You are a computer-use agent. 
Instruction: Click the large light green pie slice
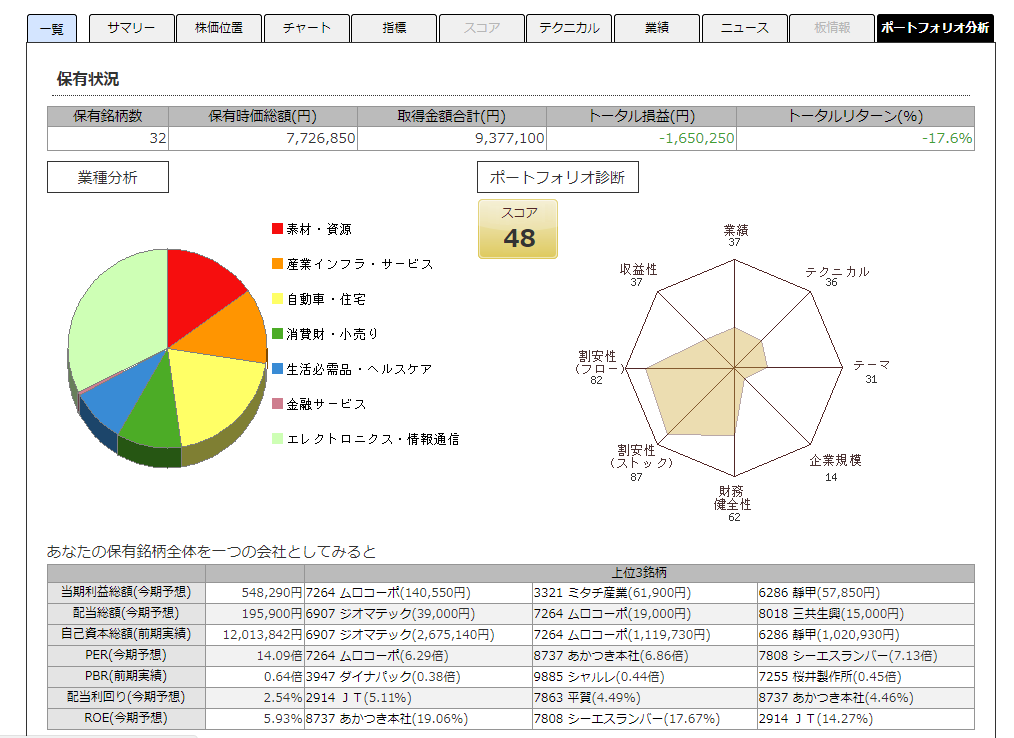click(x=120, y=317)
